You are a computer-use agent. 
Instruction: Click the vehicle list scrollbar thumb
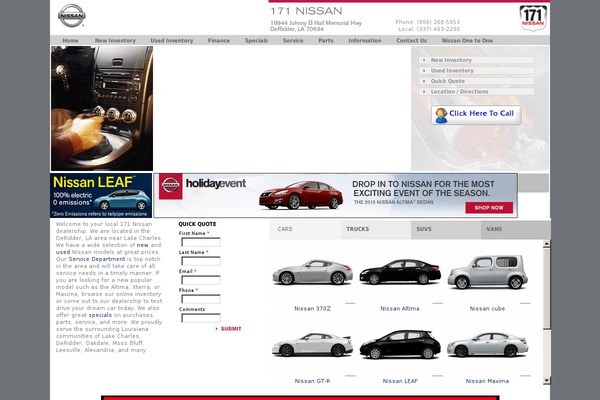coord(546,288)
